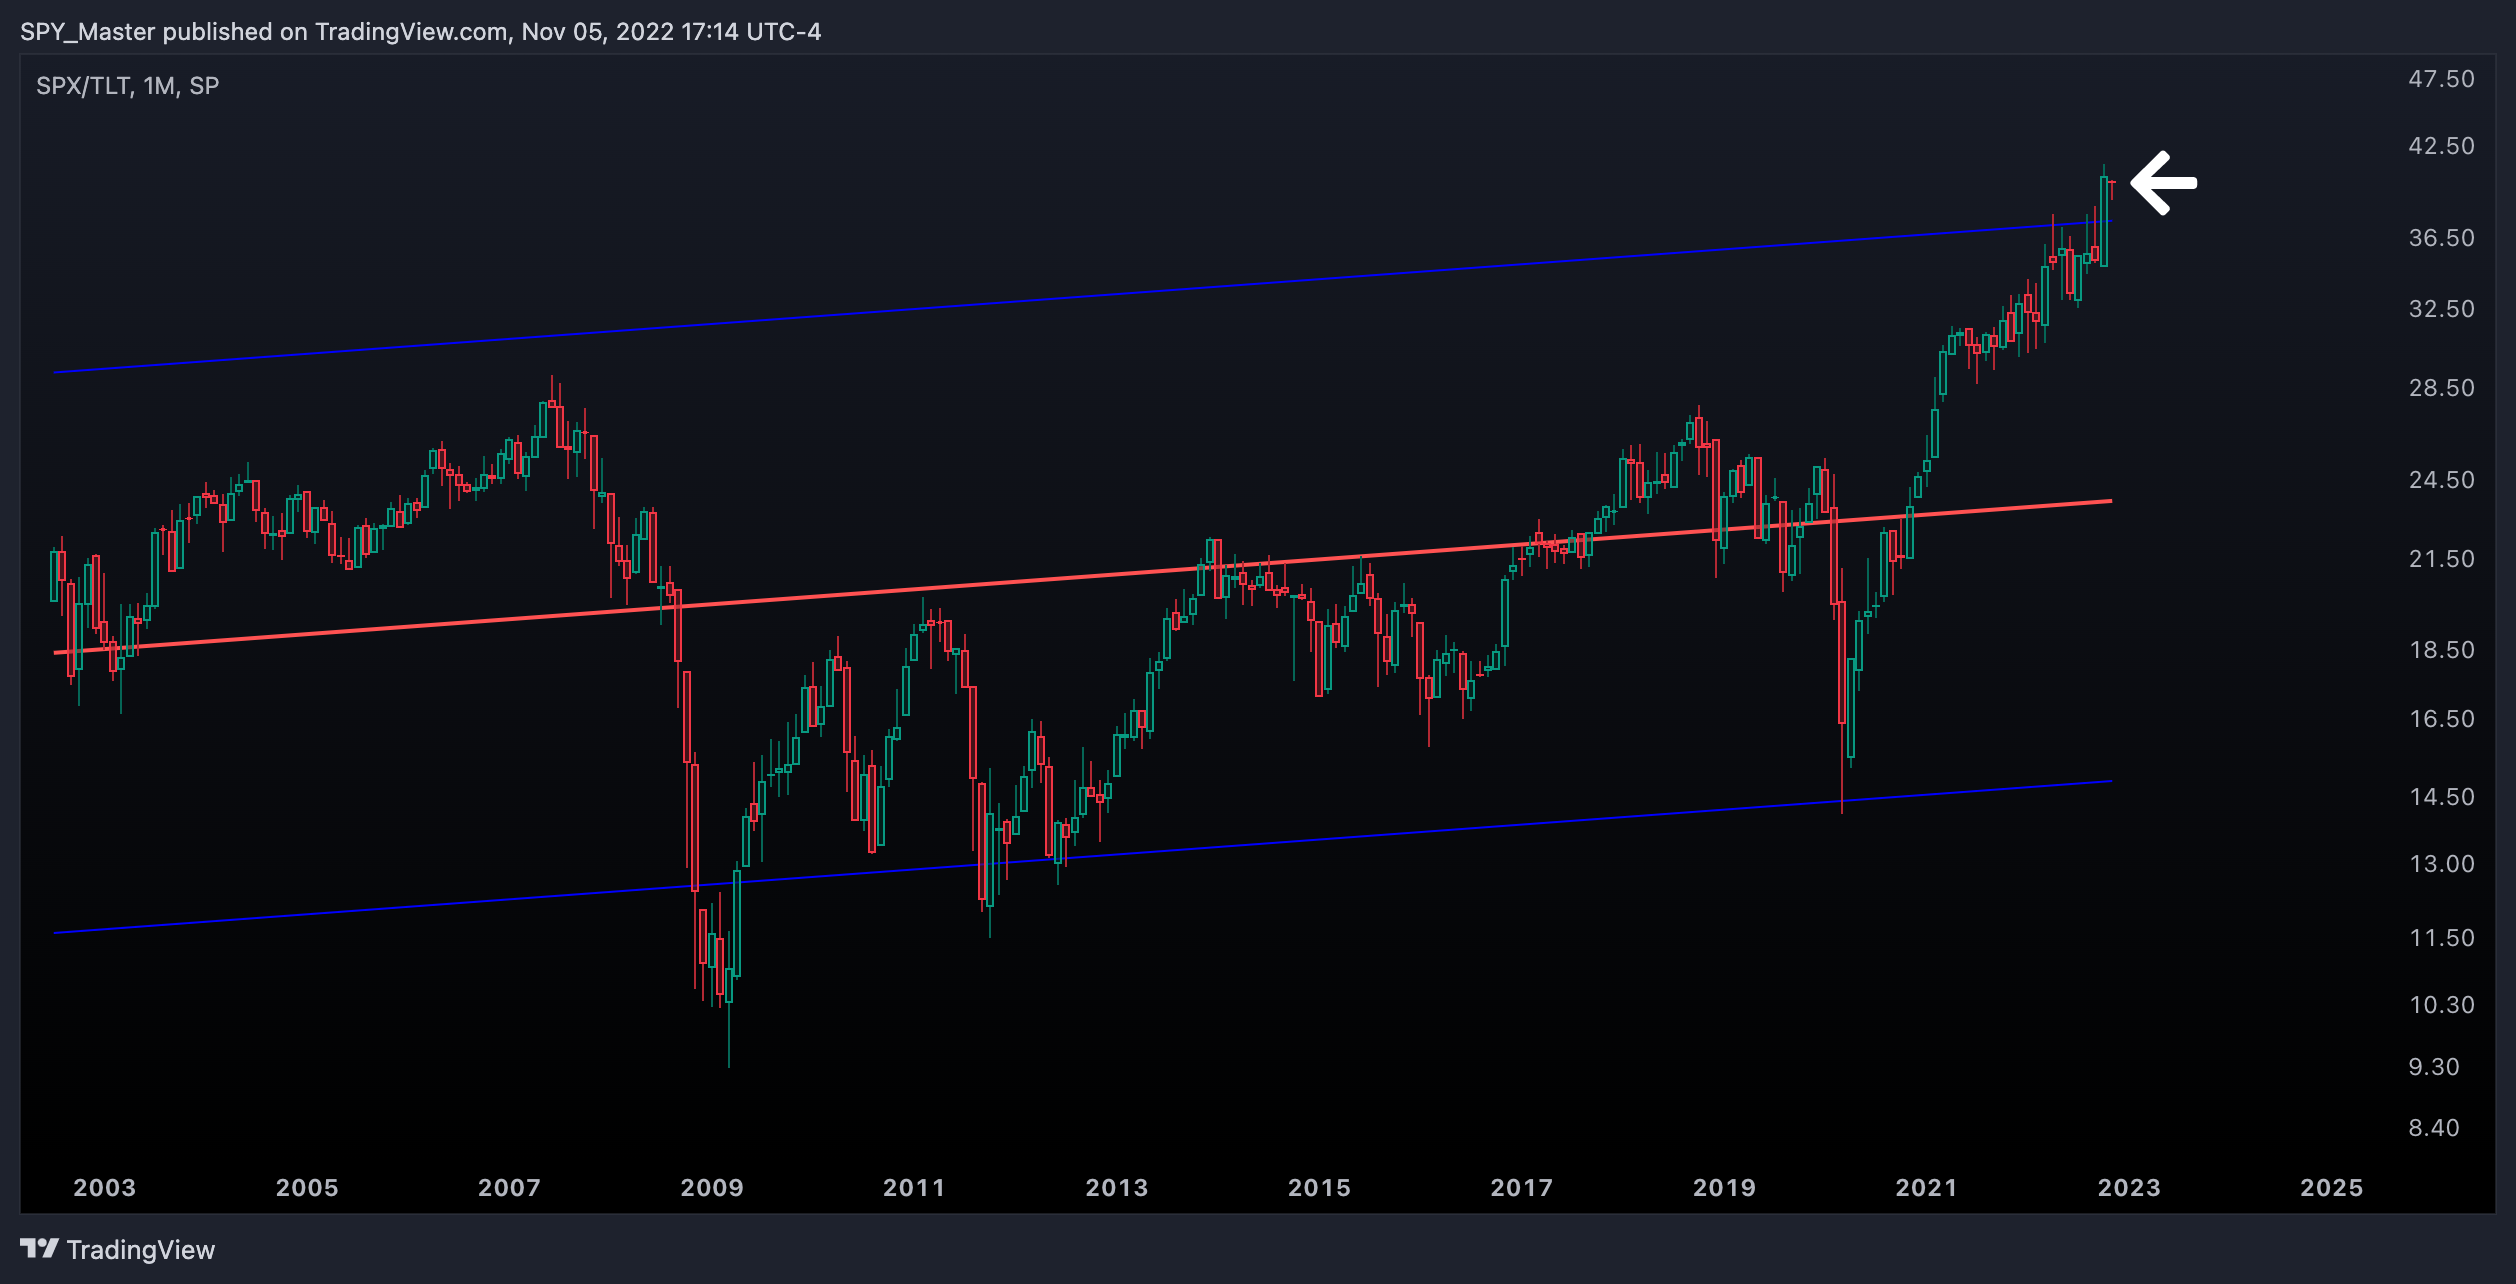Screen dimensions: 2516x1284
Task: Click the 42.50 price axis label
Action: pyautogui.click(x=2441, y=146)
